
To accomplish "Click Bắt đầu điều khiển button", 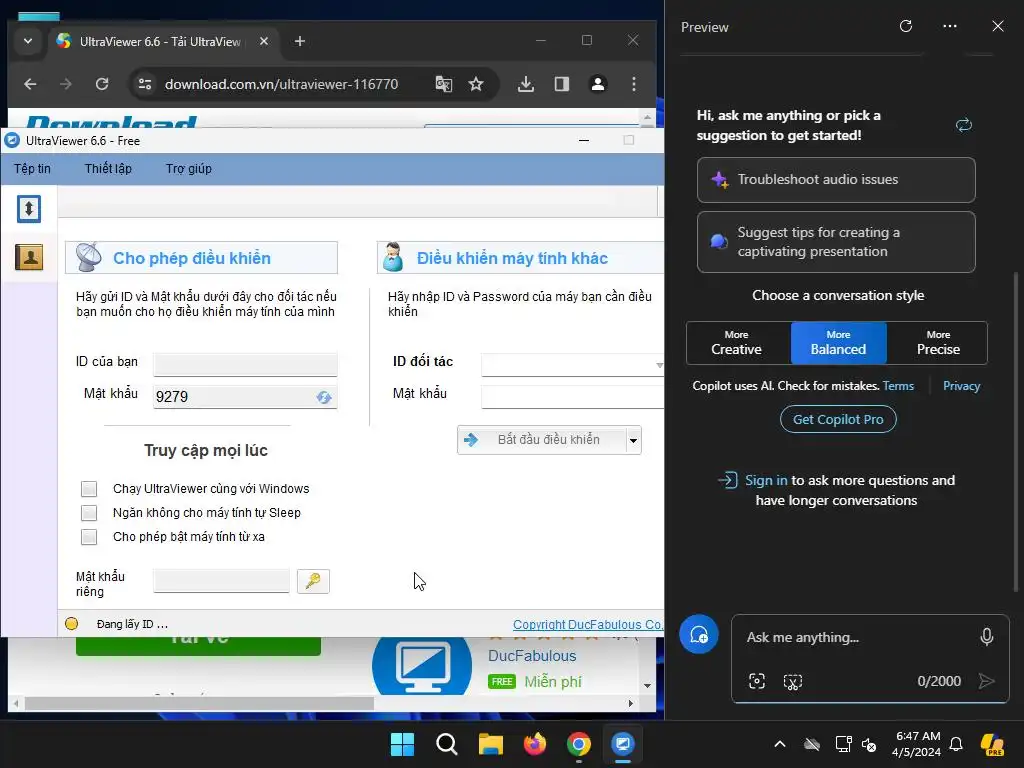I will tap(542, 440).
